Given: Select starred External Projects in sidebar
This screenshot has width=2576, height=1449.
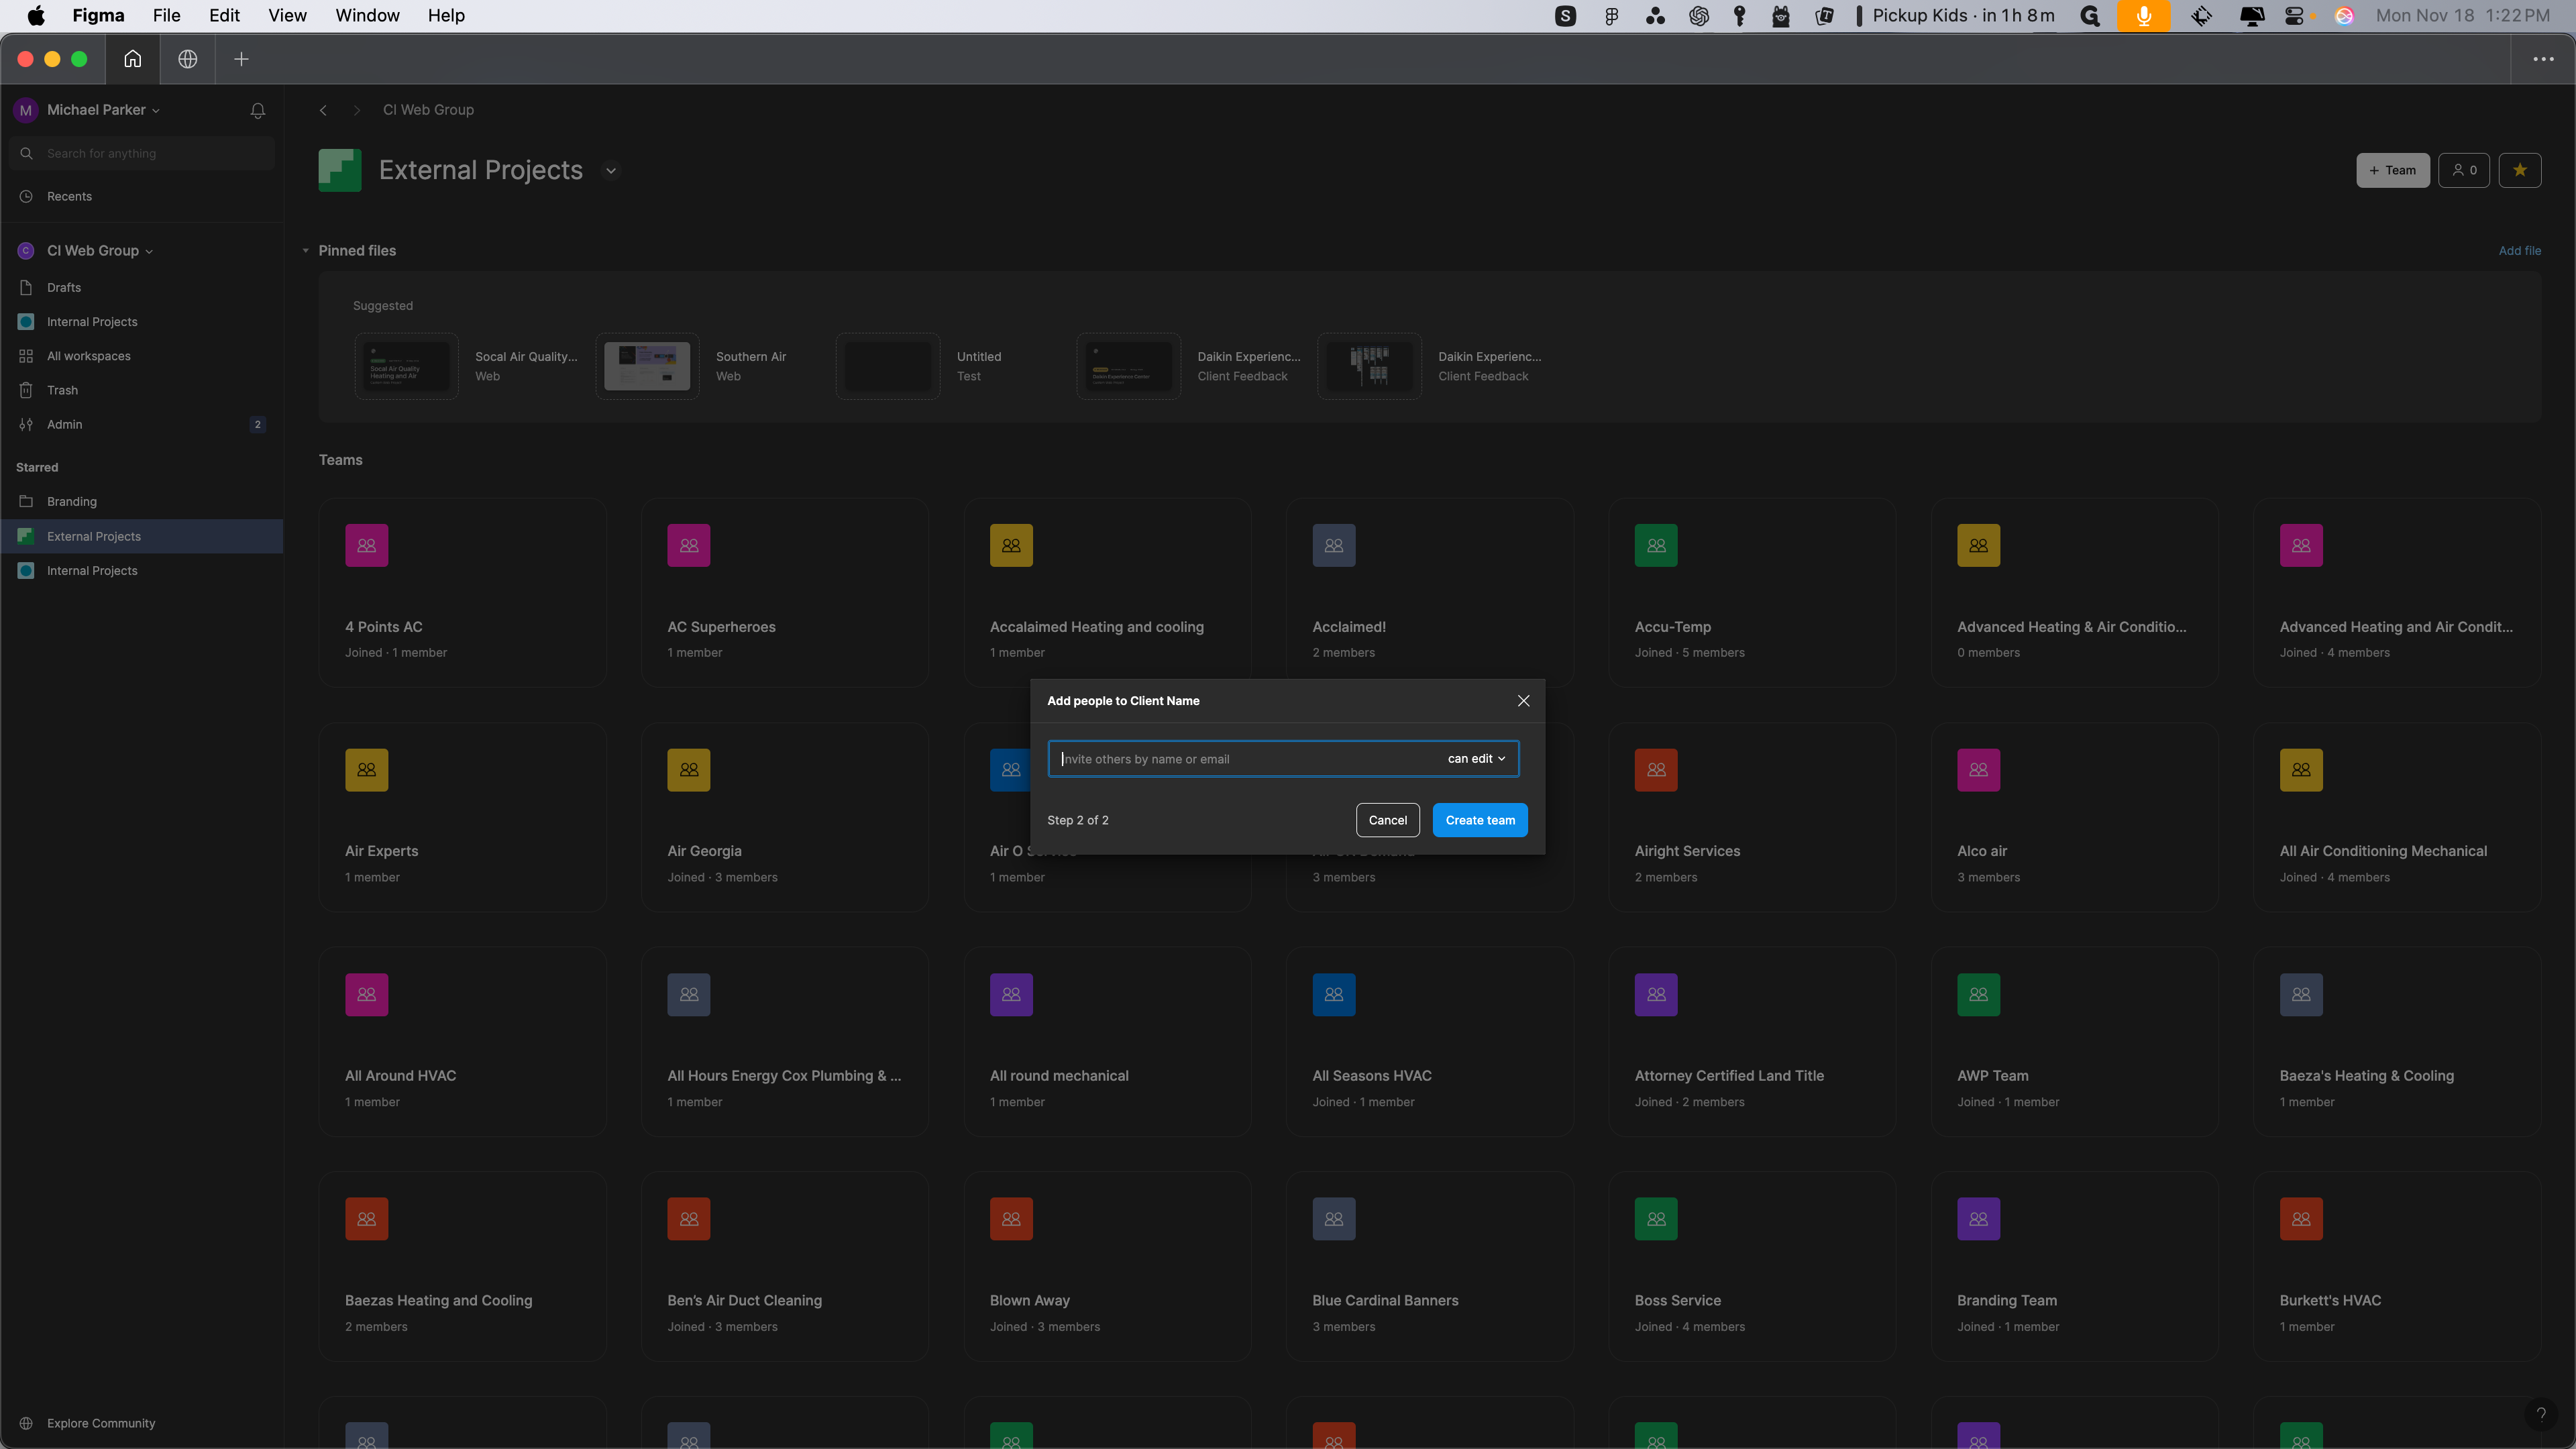Looking at the screenshot, I should [142, 537].
